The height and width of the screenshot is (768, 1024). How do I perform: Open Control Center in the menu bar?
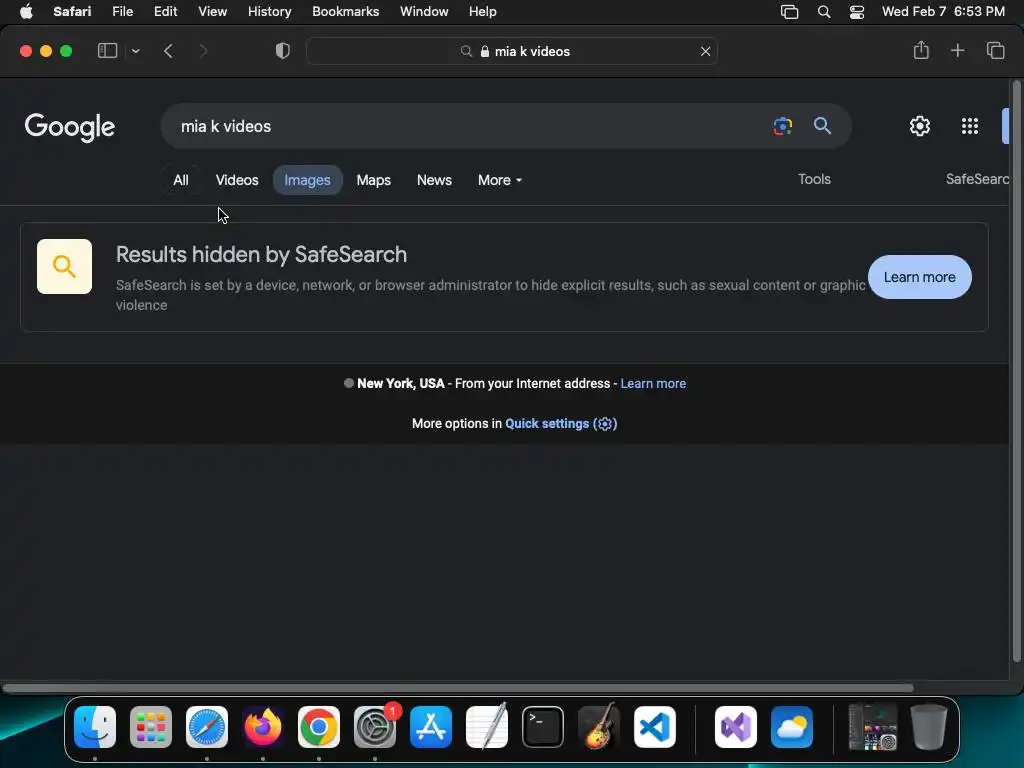point(857,12)
